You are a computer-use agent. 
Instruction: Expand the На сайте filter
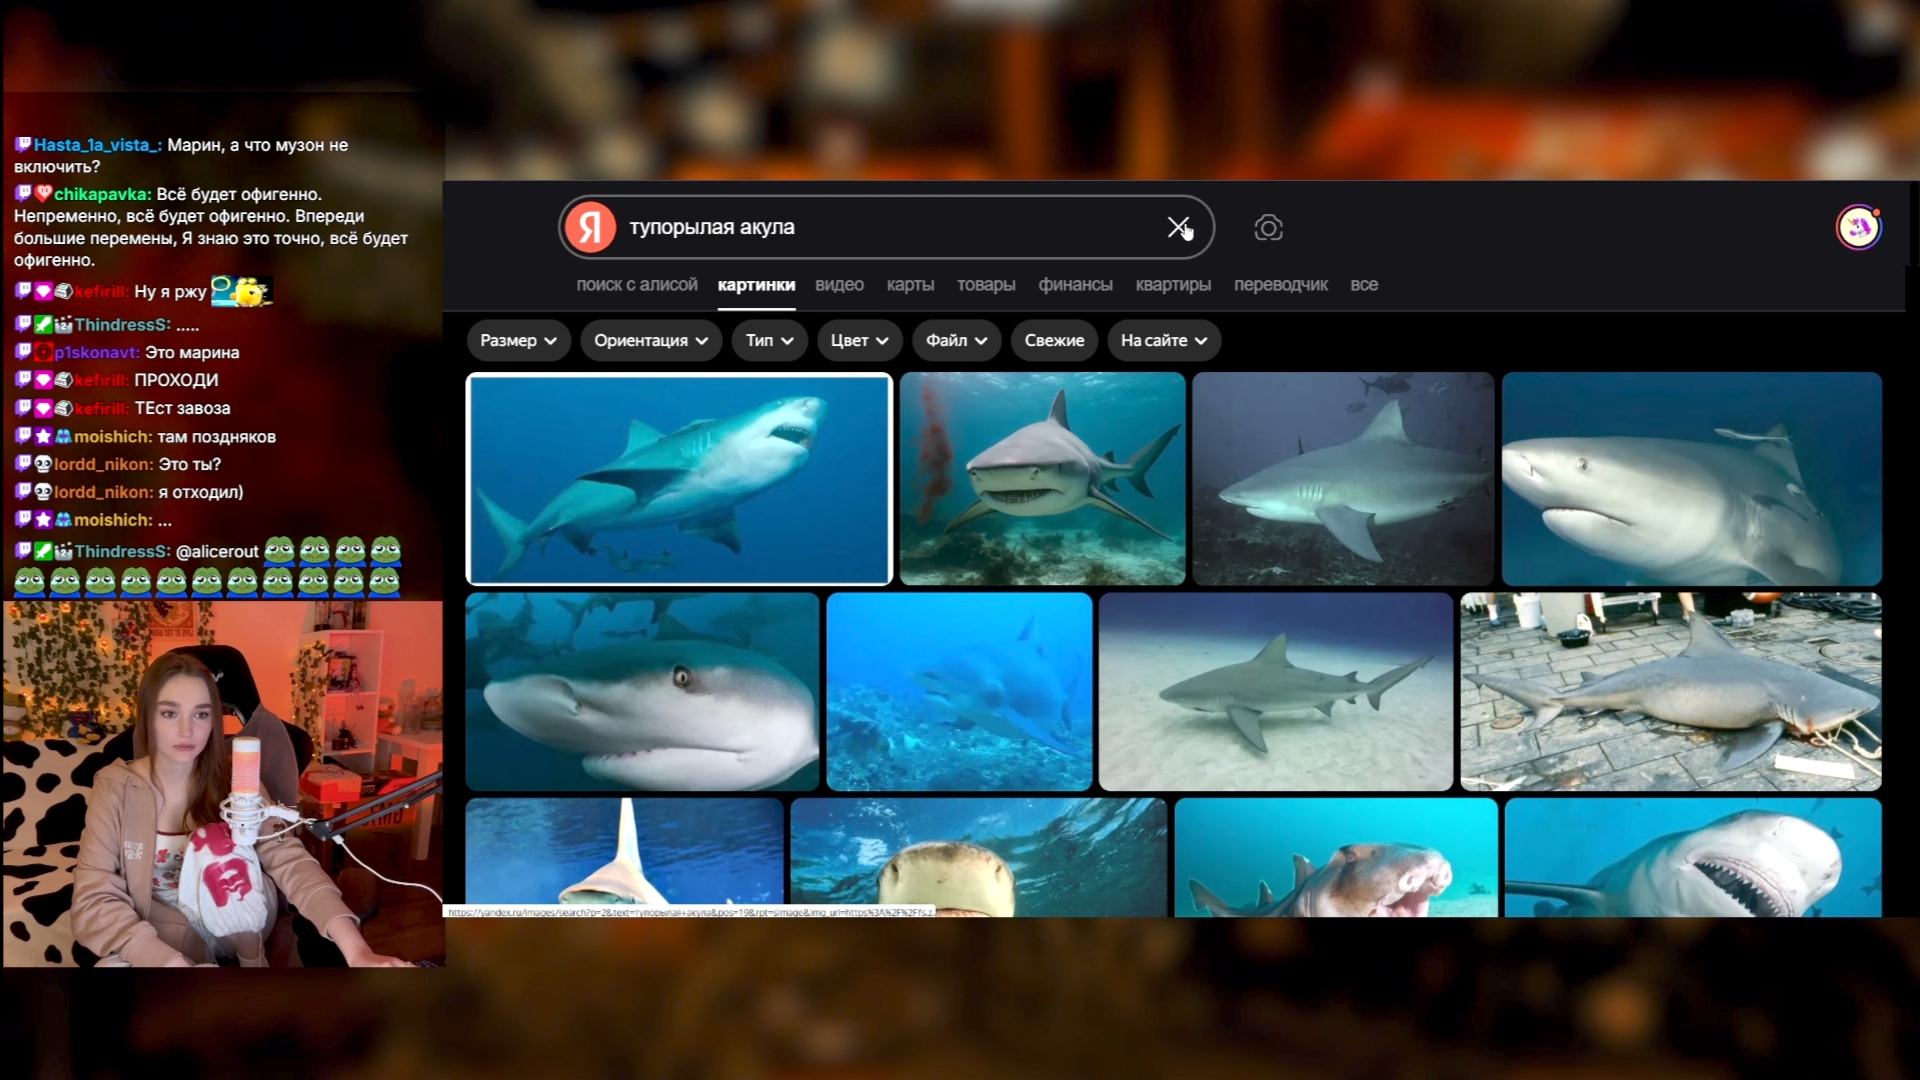pyautogui.click(x=1163, y=340)
